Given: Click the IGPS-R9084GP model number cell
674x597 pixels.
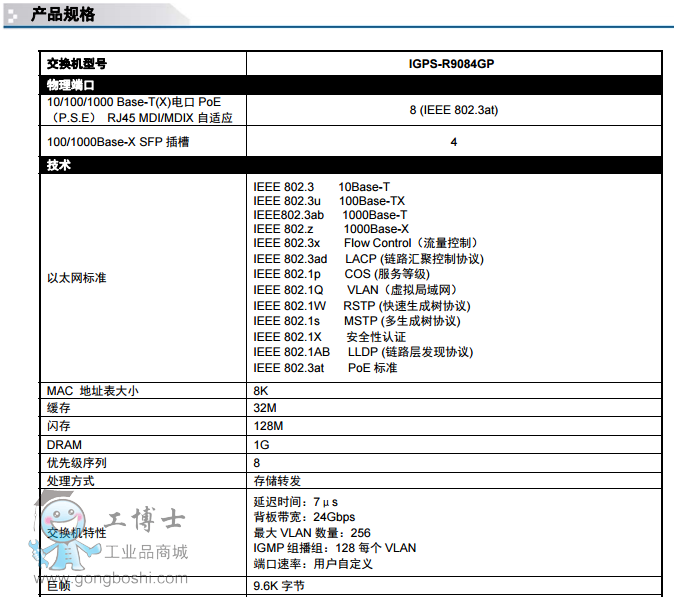Looking at the screenshot, I should pos(453,63).
